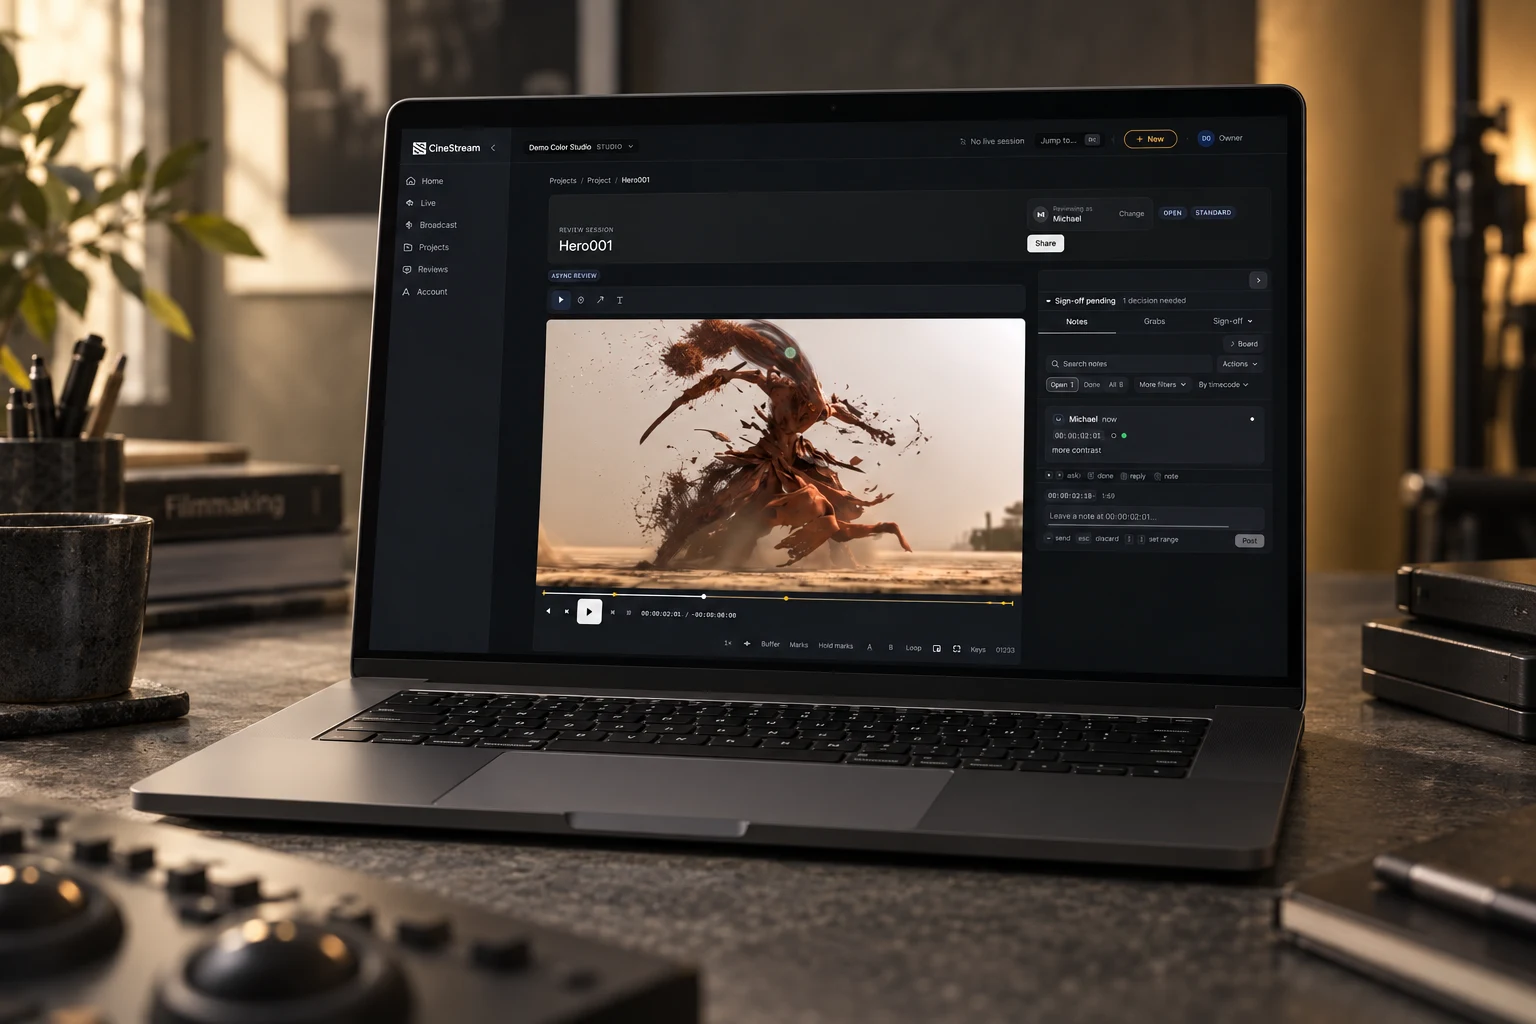This screenshot has height=1024, width=1536.
Task: Collapse the notes panel with chevron button
Action: (1259, 280)
